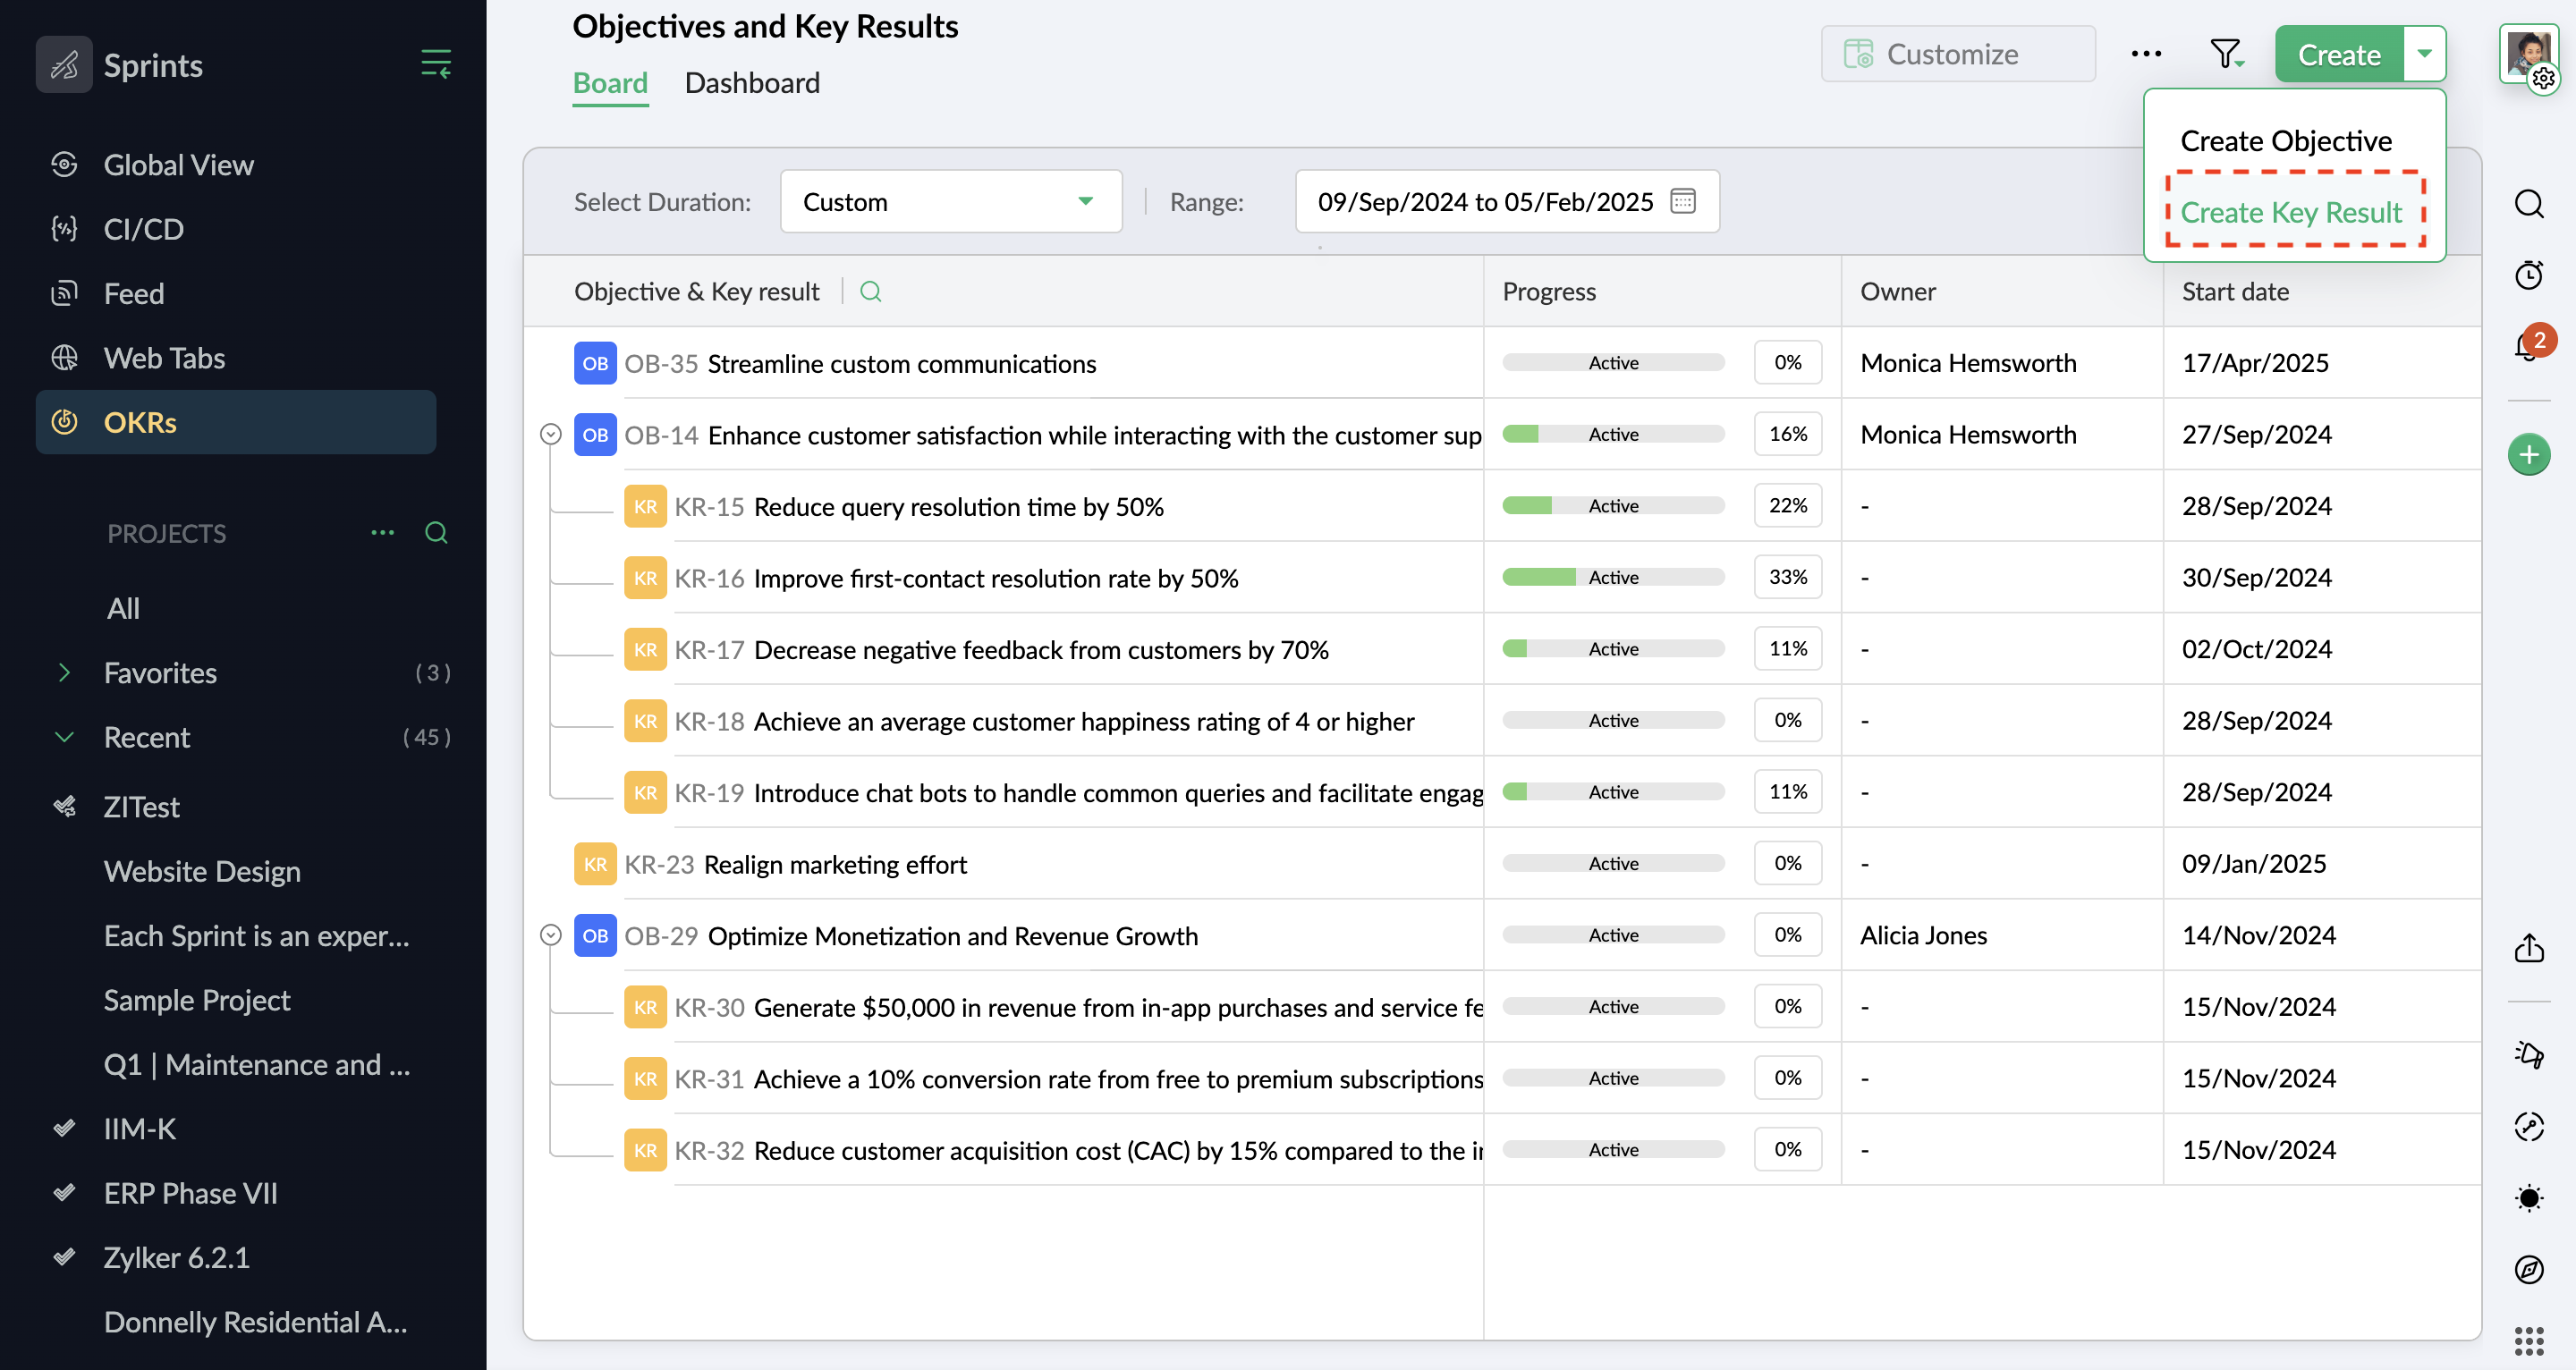This screenshot has width=2576, height=1370.
Task: Select All projects in sidebar
Action: coord(124,608)
